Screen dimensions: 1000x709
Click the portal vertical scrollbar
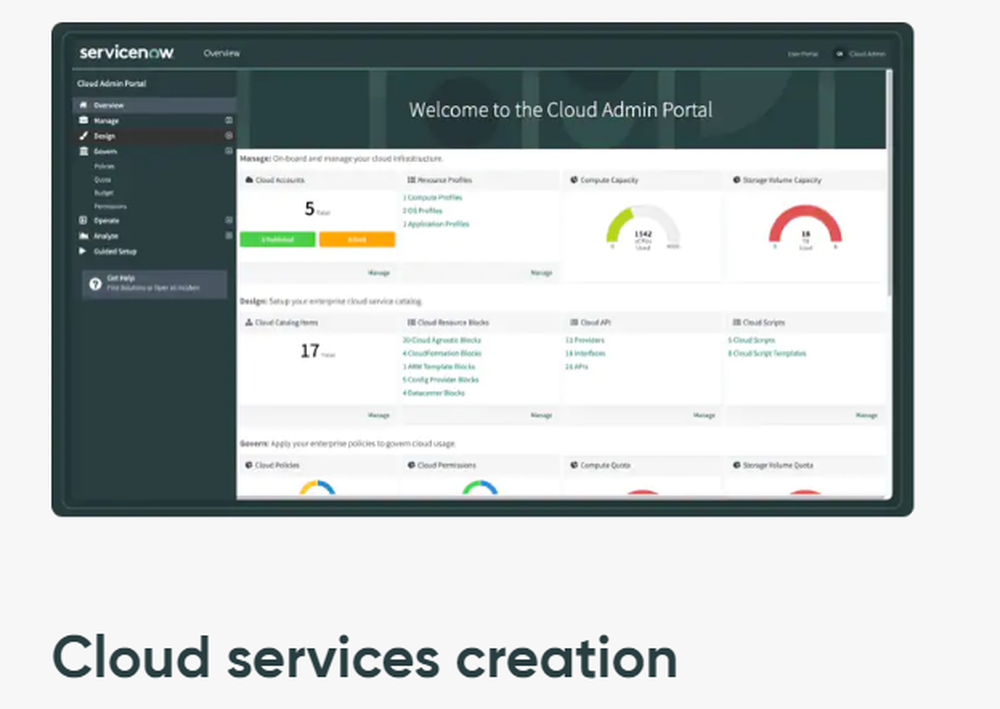tap(889, 185)
